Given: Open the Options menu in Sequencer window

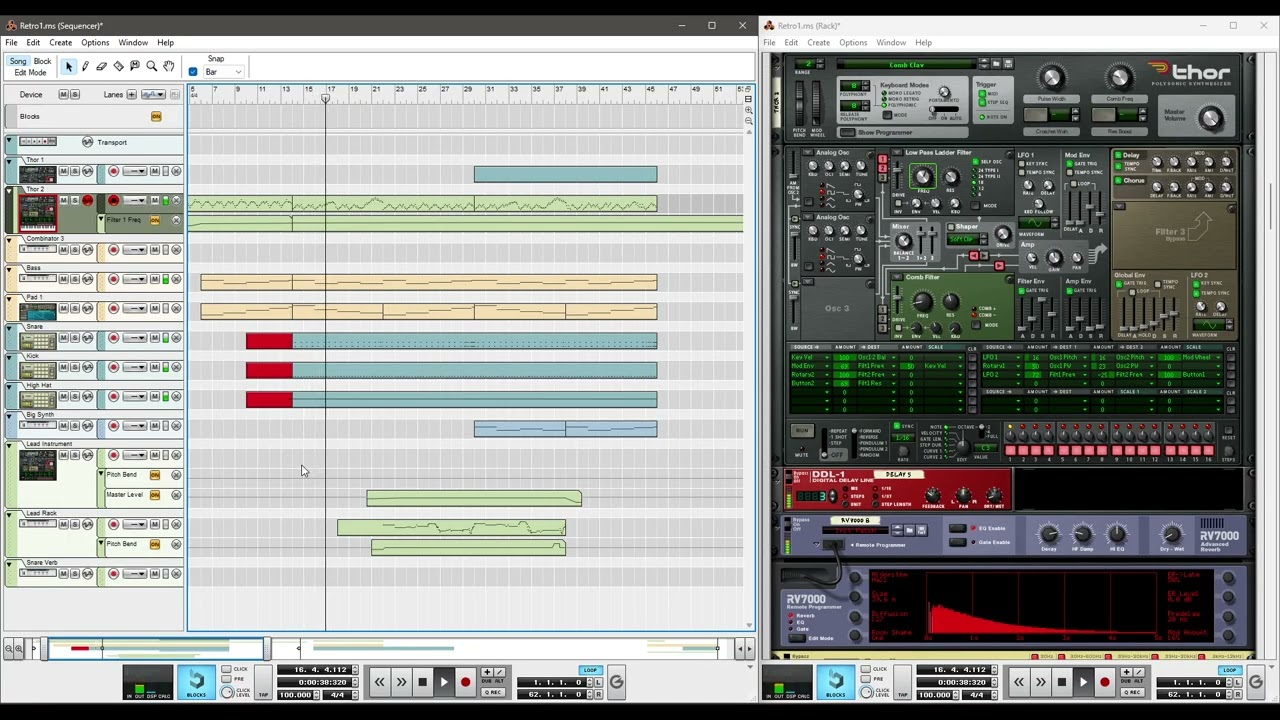Looking at the screenshot, I should 95,43.
